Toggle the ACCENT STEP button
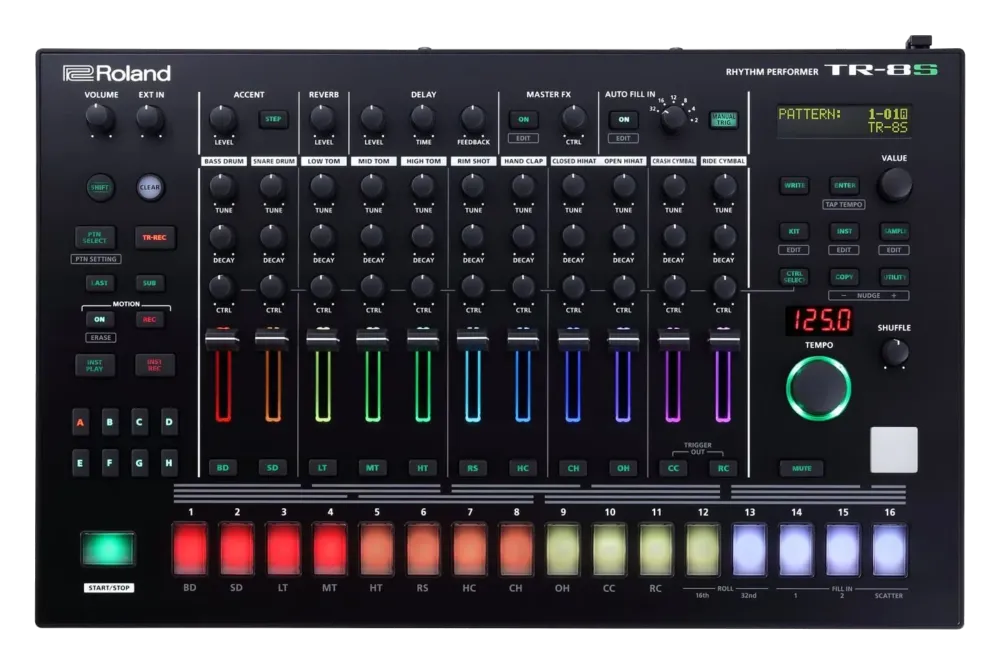The image size is (1000, 664). click(x=273, y=119)
